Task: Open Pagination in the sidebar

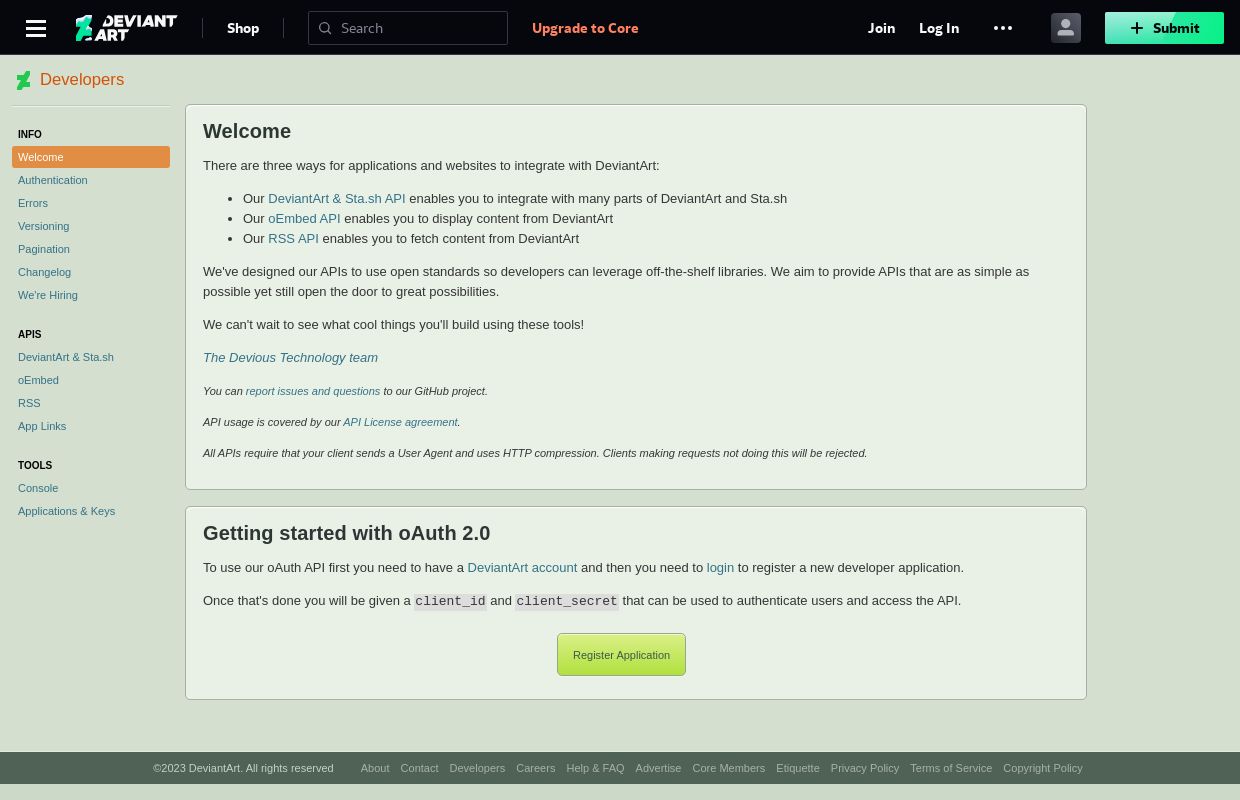Action: (x=44, y=249)
